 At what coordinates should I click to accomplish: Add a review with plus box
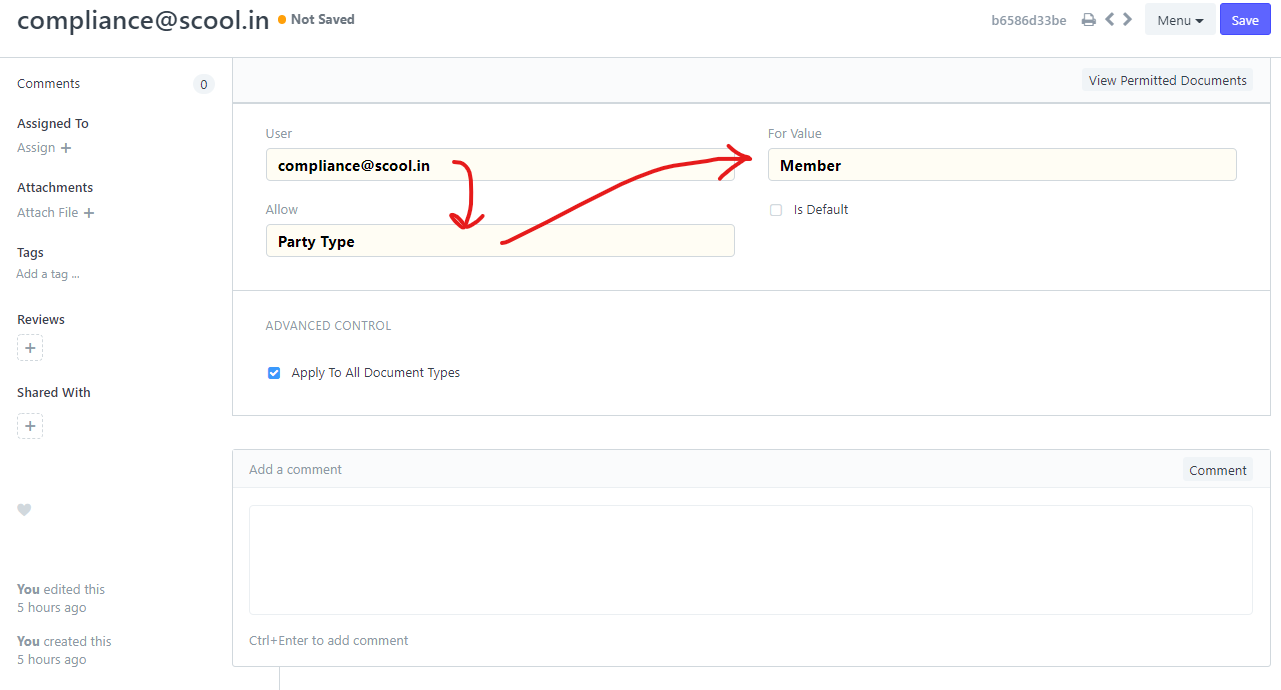30,348
